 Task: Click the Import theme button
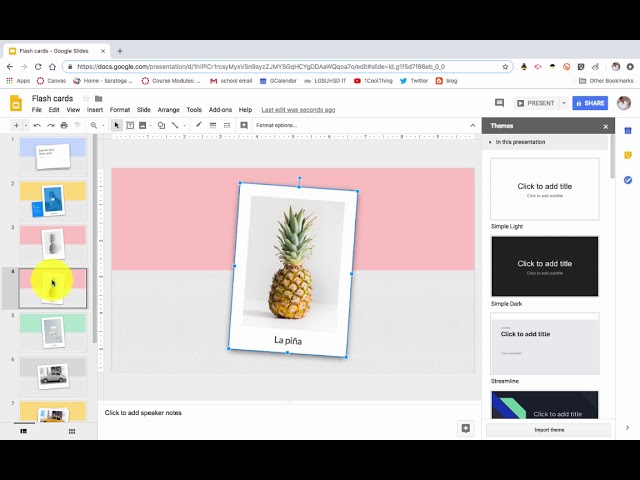(x=549, y=430)
